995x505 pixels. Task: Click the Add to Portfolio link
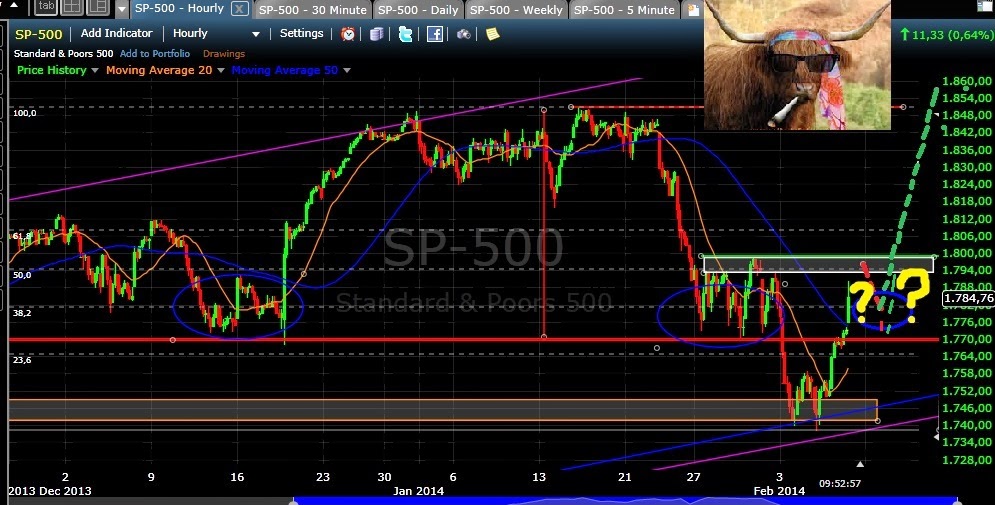(155, 54)
